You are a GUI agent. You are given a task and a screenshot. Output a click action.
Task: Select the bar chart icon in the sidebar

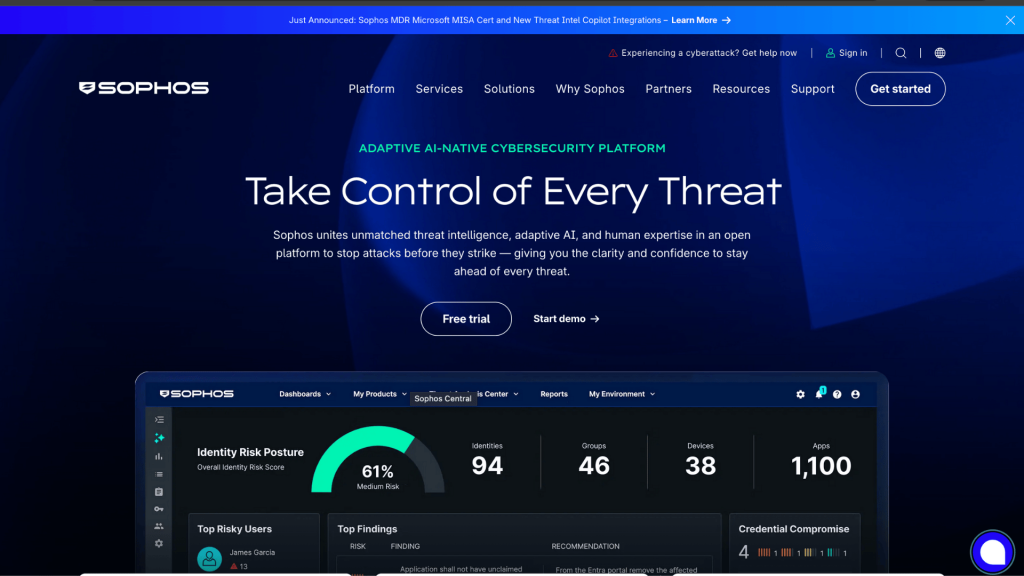158,455
